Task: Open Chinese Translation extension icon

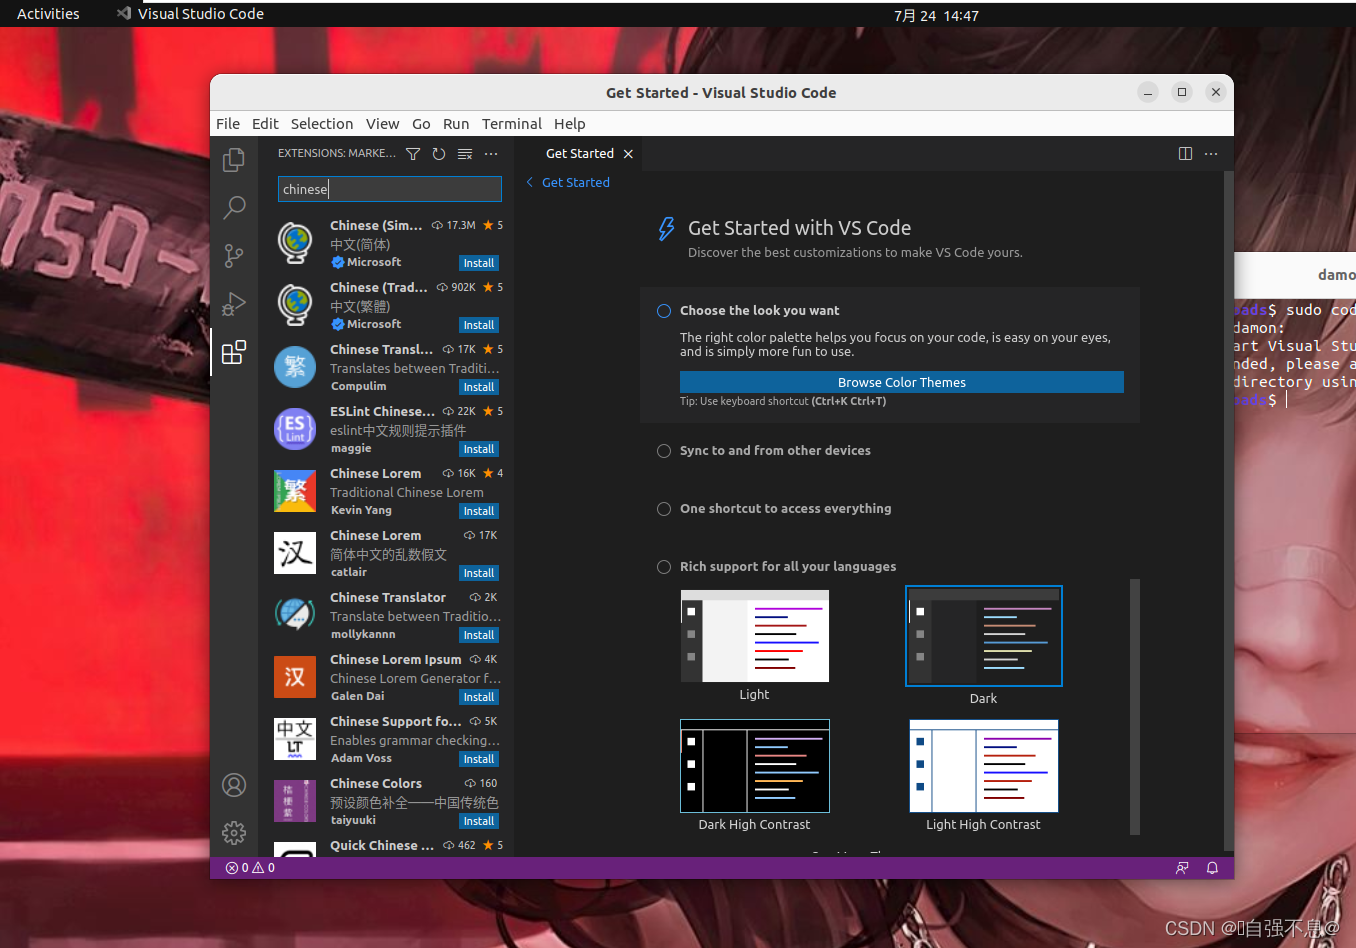Action: click(295, 367)
